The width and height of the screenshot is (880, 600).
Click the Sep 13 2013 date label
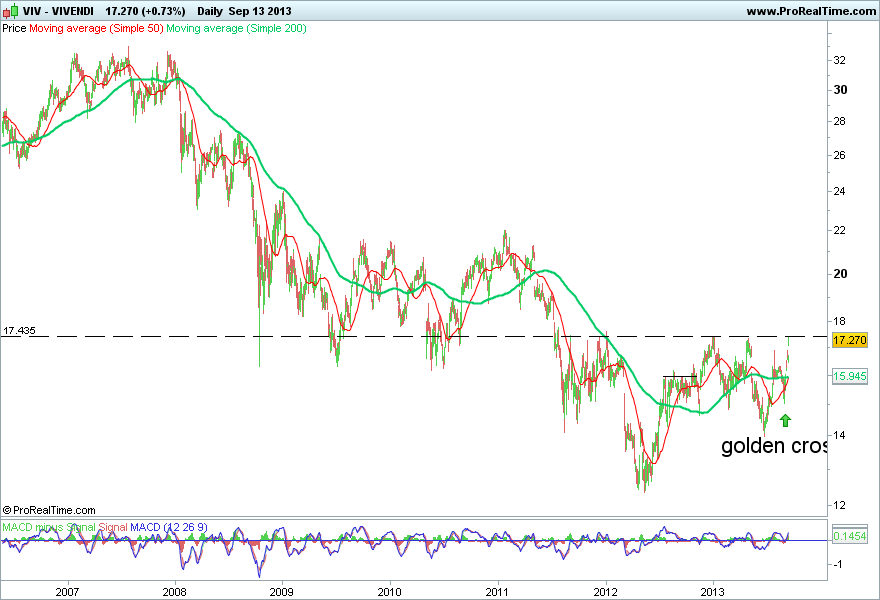(260, 11)
